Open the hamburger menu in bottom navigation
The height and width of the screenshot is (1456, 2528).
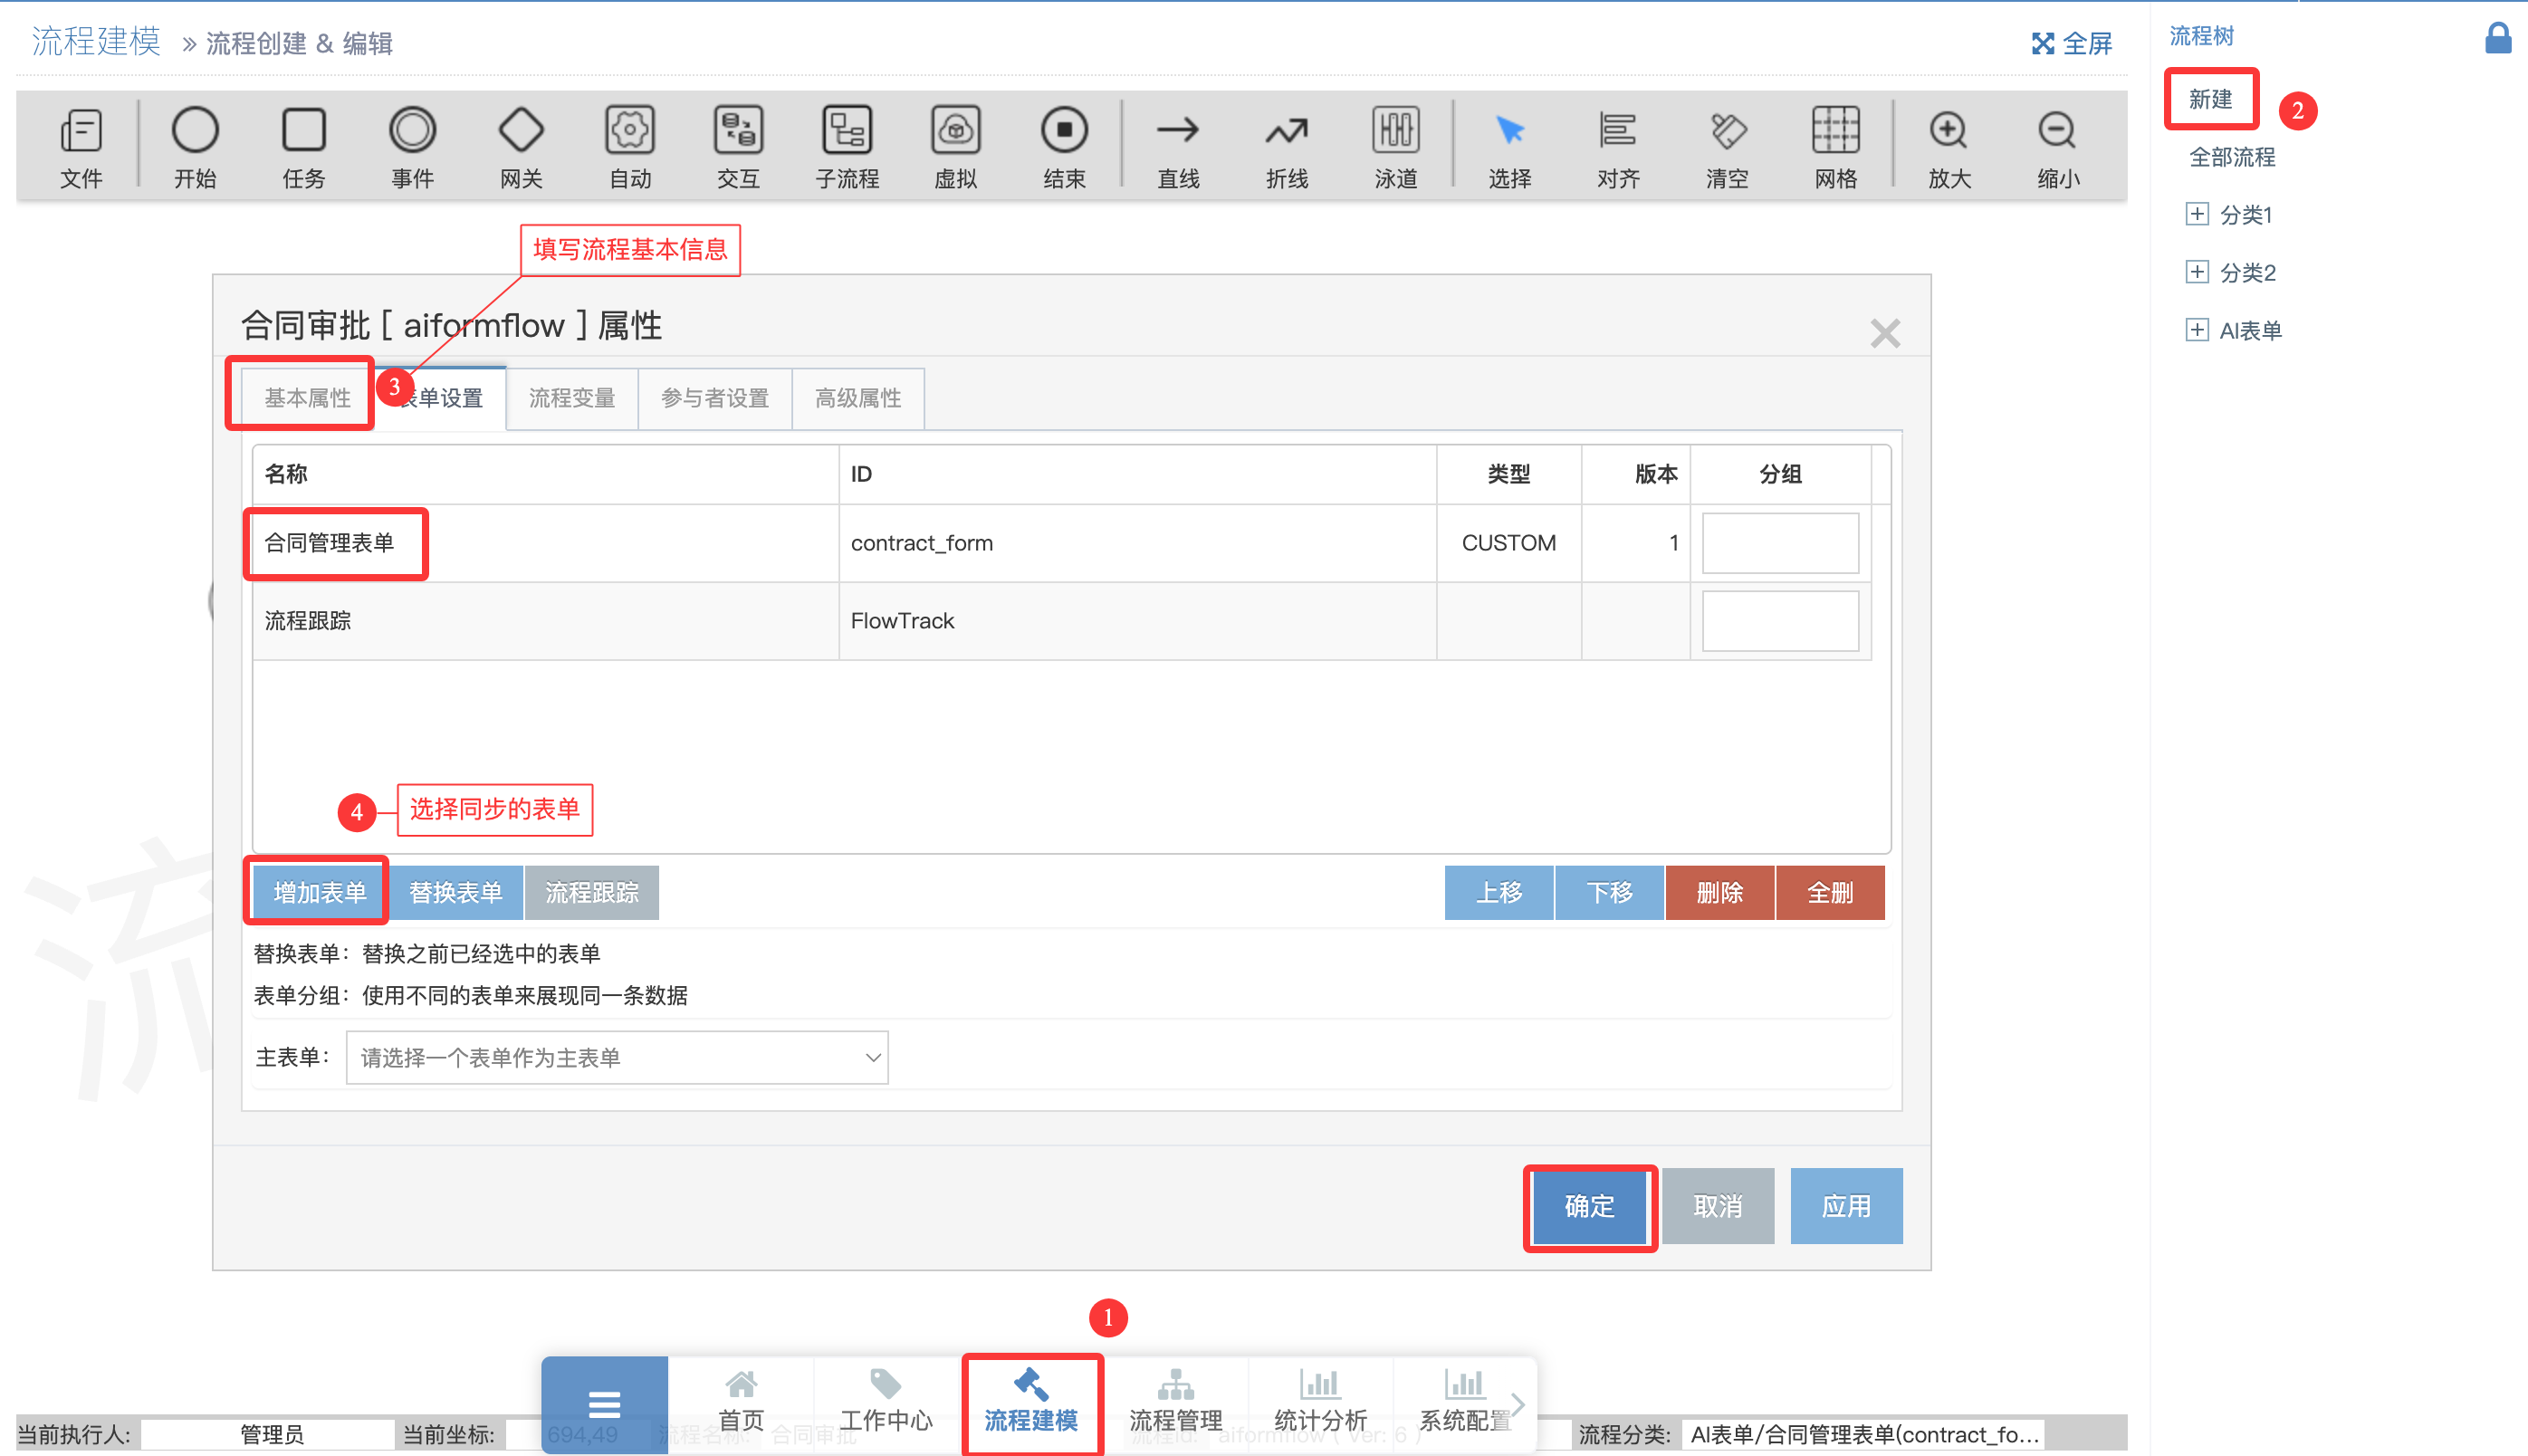coord(604,1404)
